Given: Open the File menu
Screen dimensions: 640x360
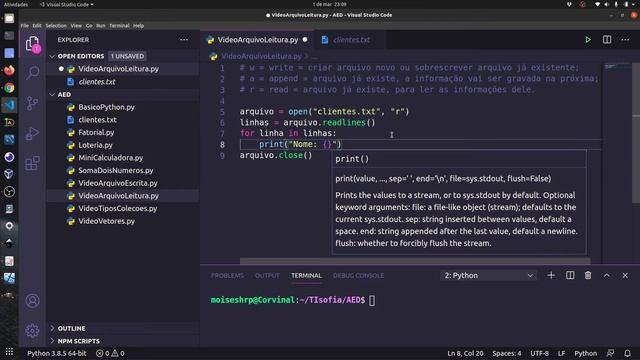Looking at the screenshot, I should coord(25,25).
